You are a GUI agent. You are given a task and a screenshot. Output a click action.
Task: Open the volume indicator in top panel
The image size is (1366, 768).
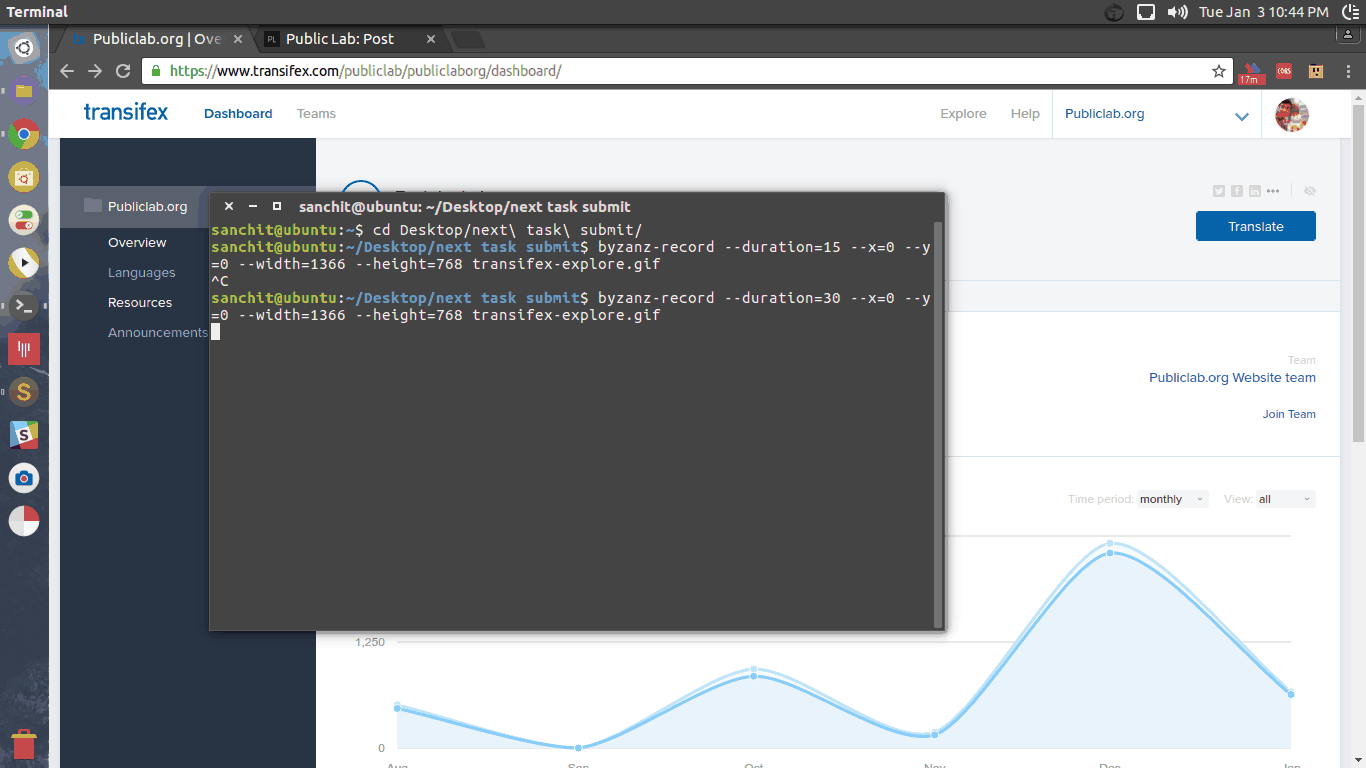point(1178,12)
